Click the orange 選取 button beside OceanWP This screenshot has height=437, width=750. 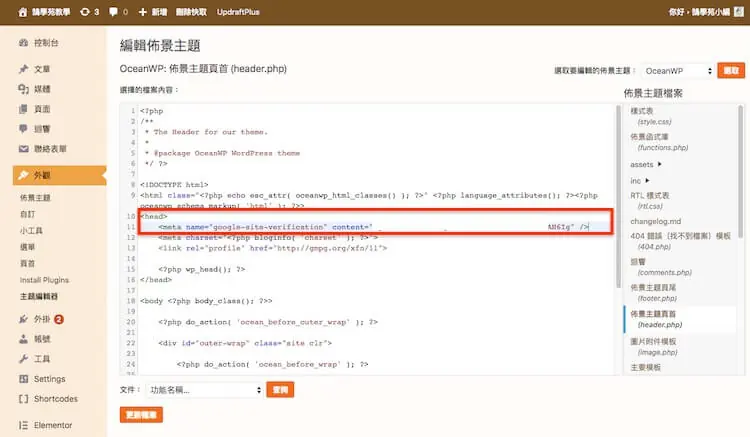731,71
